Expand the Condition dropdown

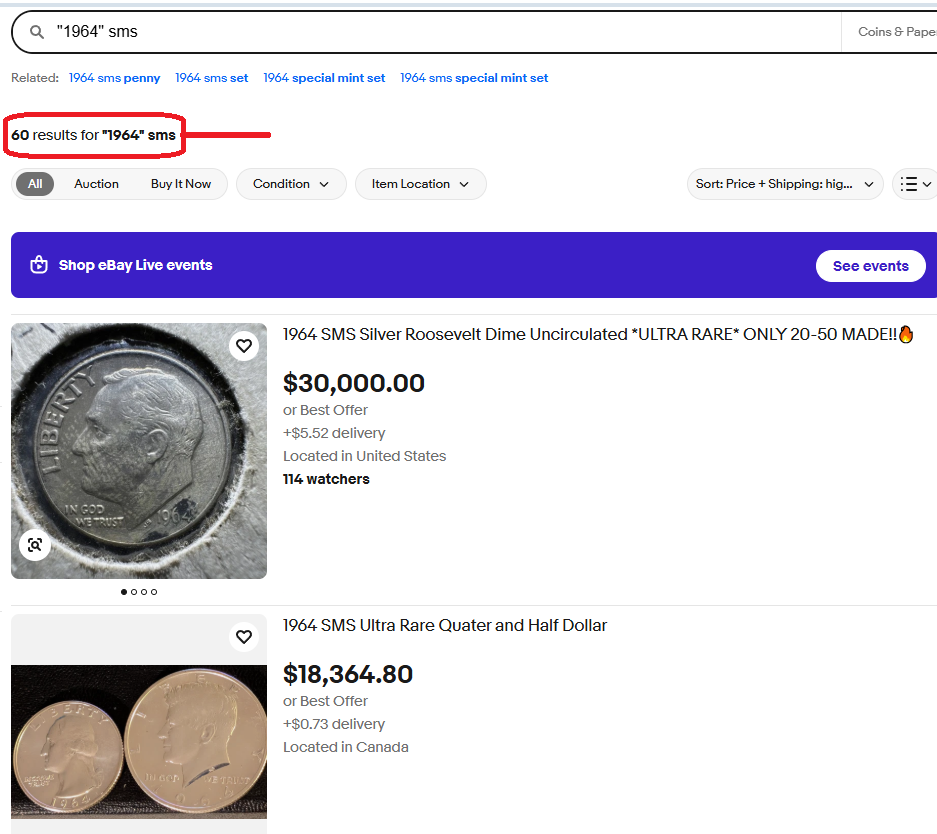pyautogui.click(x=291, y=184)
